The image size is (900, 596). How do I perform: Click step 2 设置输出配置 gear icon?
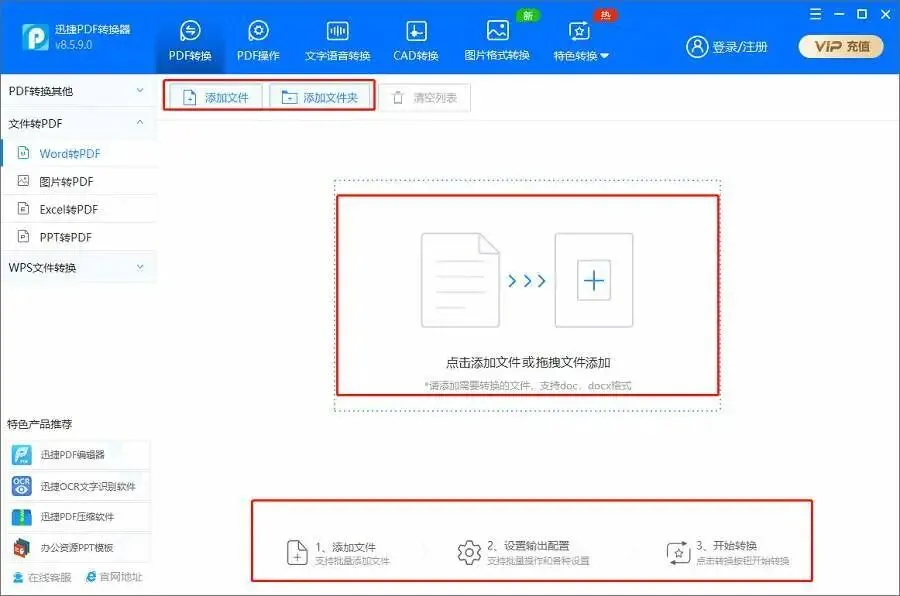469,552
